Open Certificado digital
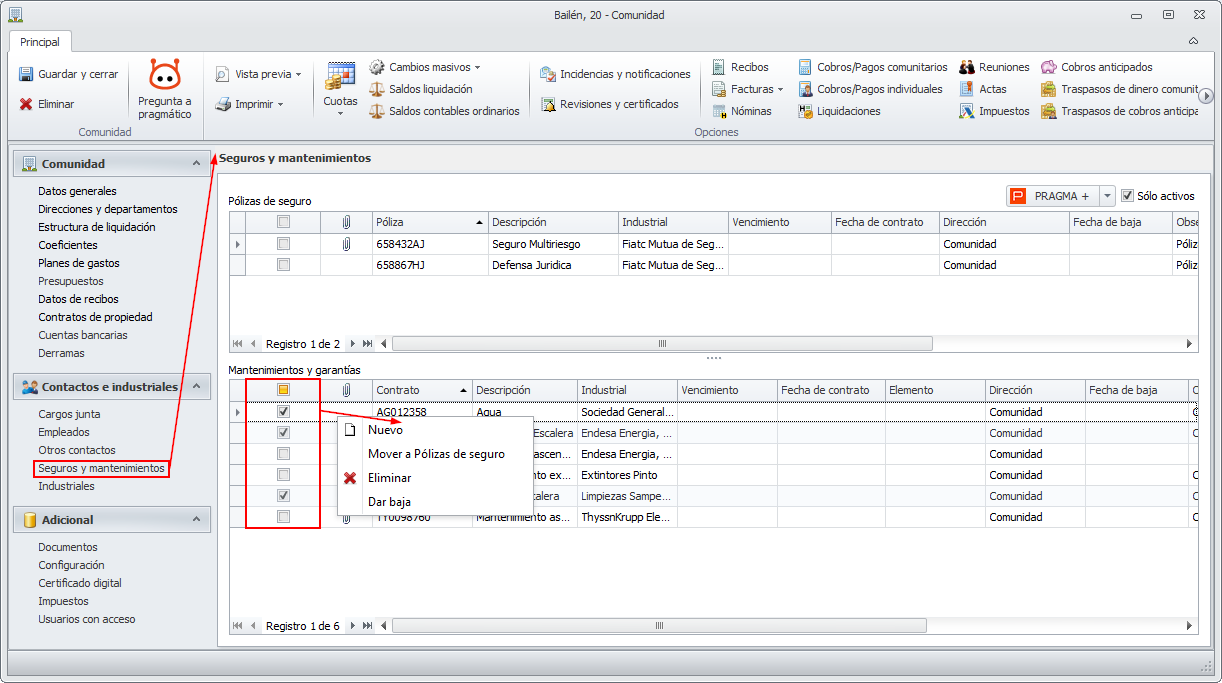 click(x=80, y=583)
